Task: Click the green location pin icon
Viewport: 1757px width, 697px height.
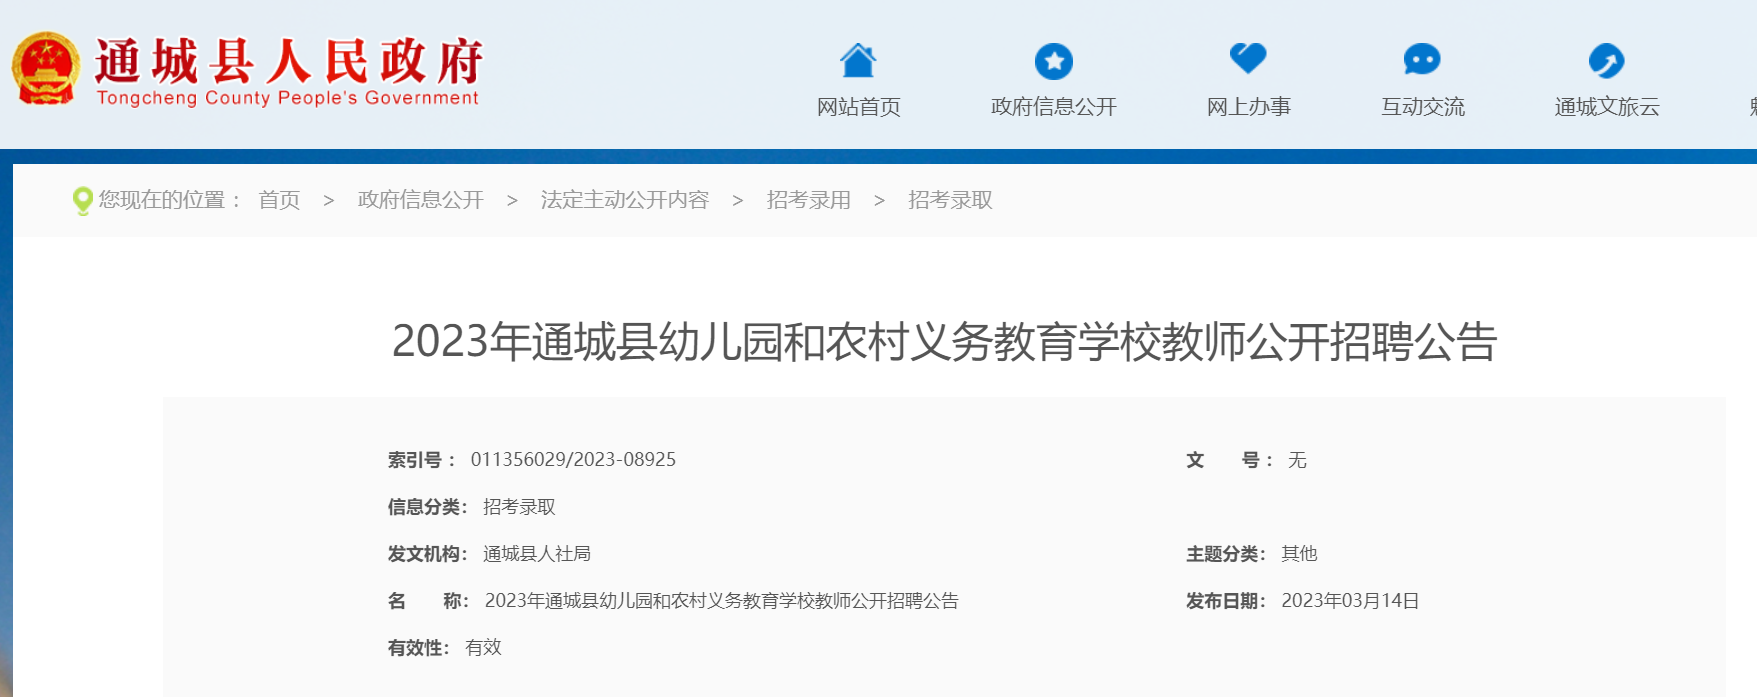Action: coord(83,201)
